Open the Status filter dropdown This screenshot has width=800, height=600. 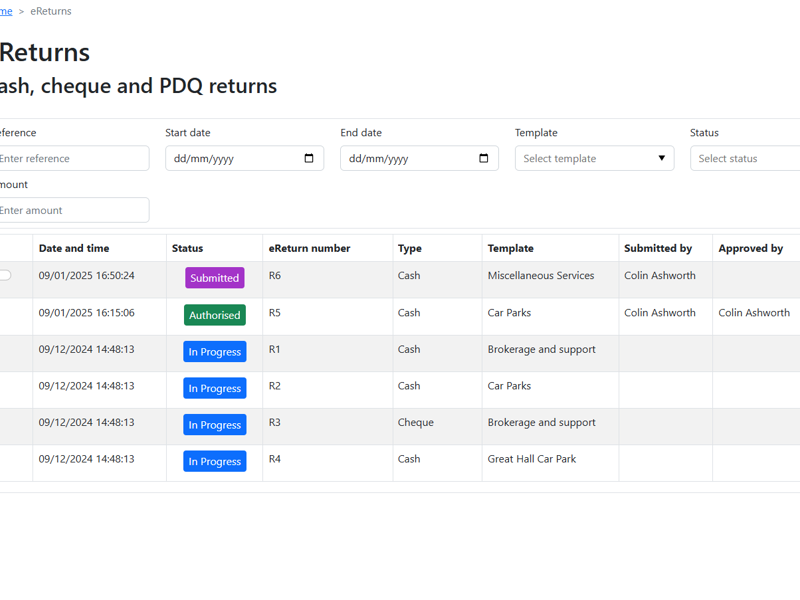pyautogui.click(x=744, y=158)
